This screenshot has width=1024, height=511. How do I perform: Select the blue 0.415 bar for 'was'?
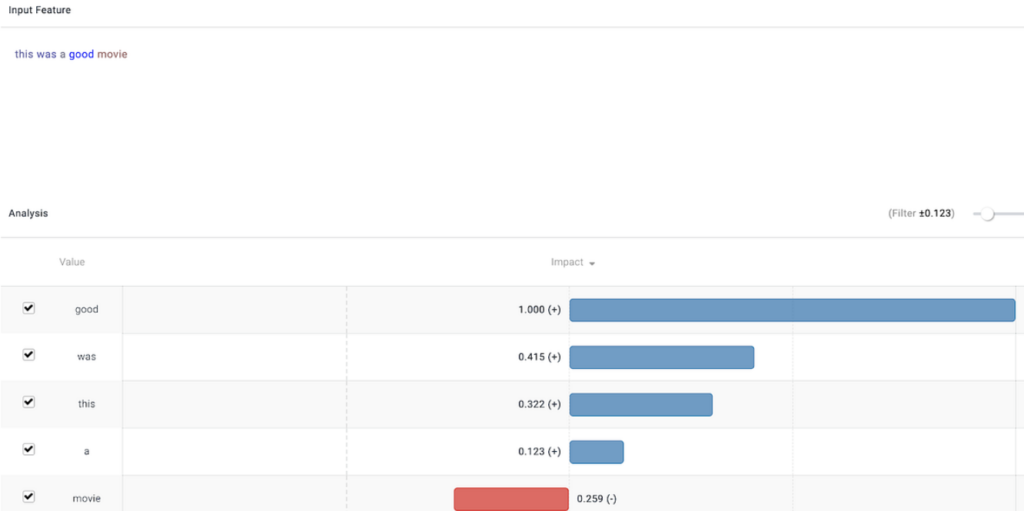coord(662,357)
